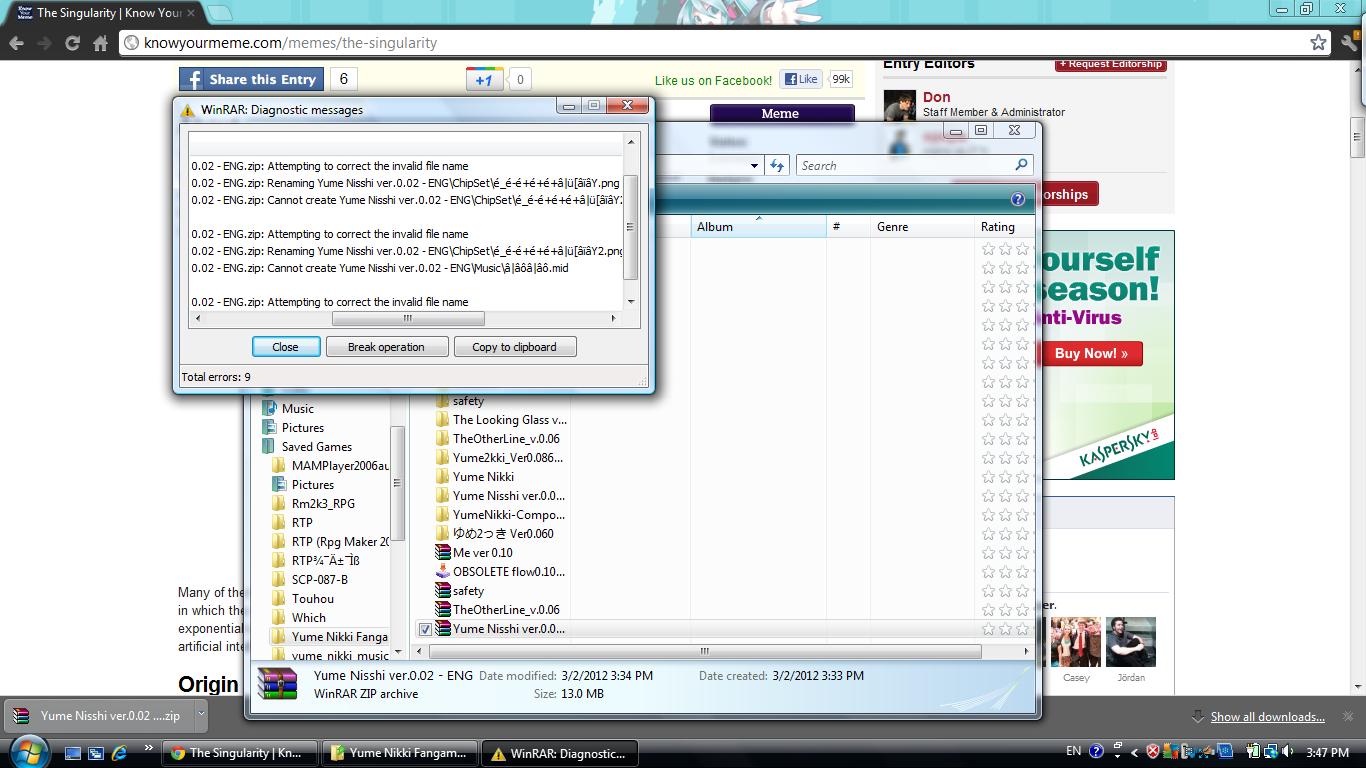Click the safety WinRAR archive icon
This screenshot has height=768, width=1366.
[443, 590]
